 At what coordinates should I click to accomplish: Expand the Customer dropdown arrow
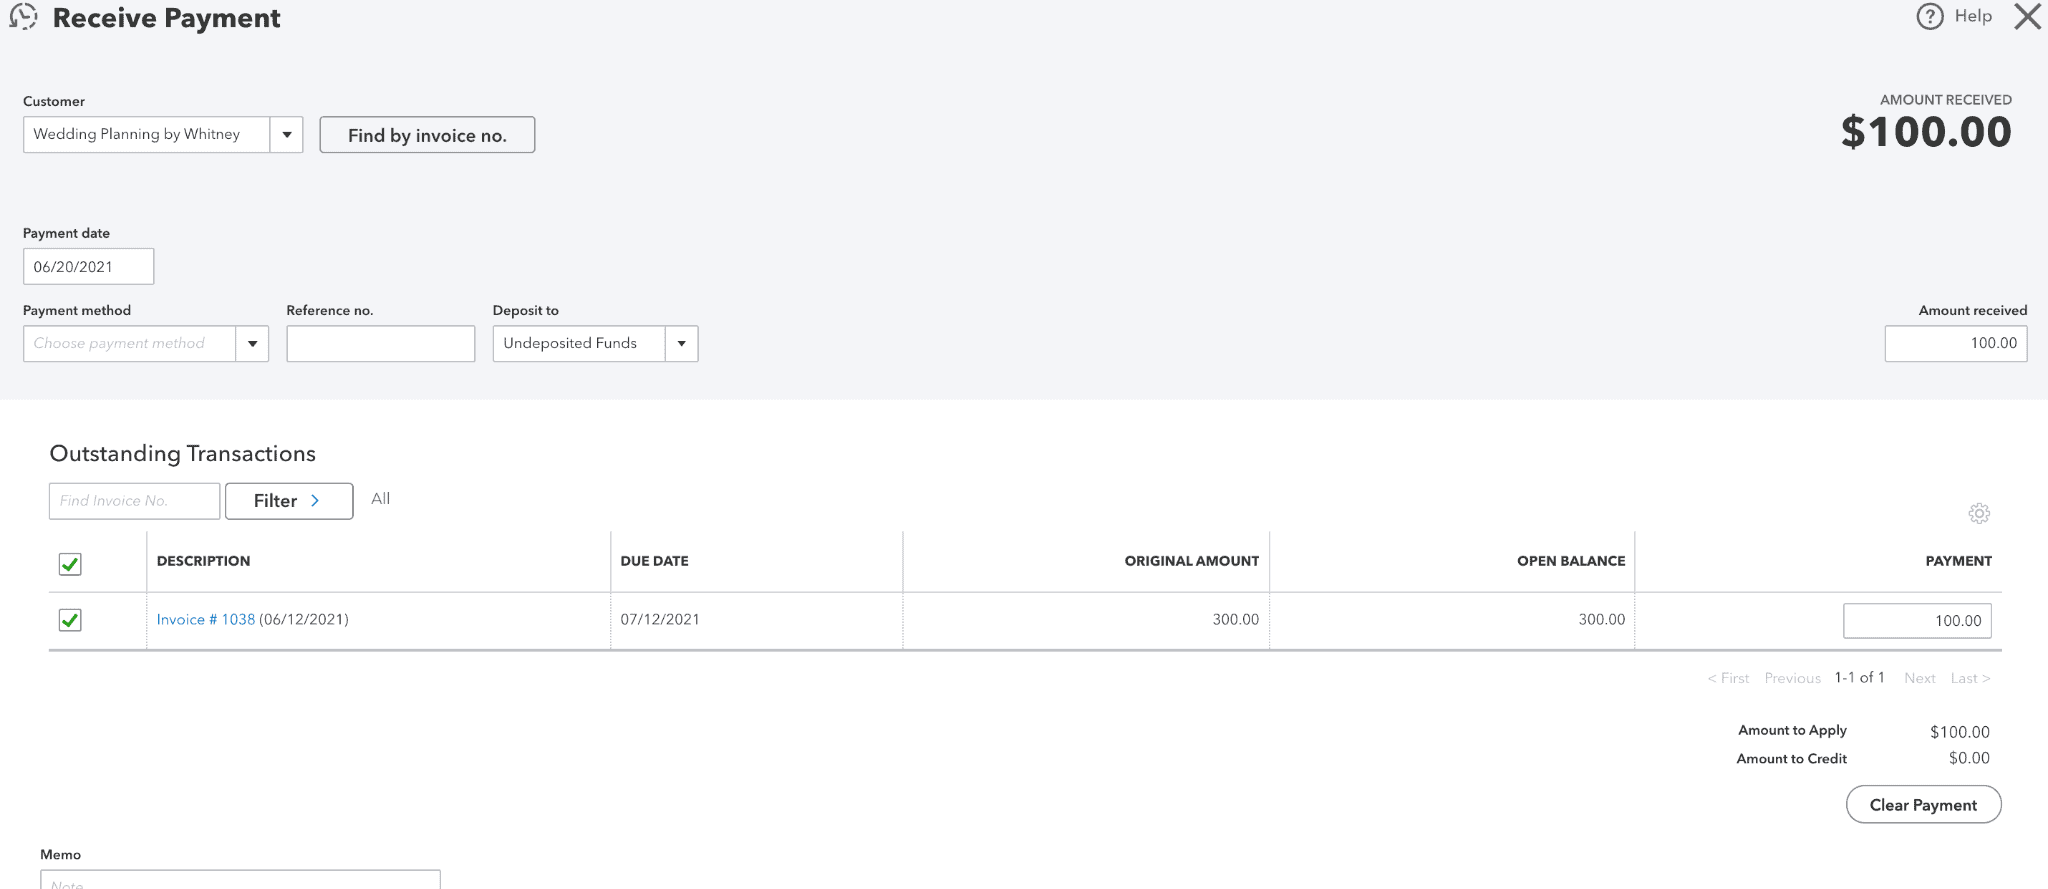point(286,135)
